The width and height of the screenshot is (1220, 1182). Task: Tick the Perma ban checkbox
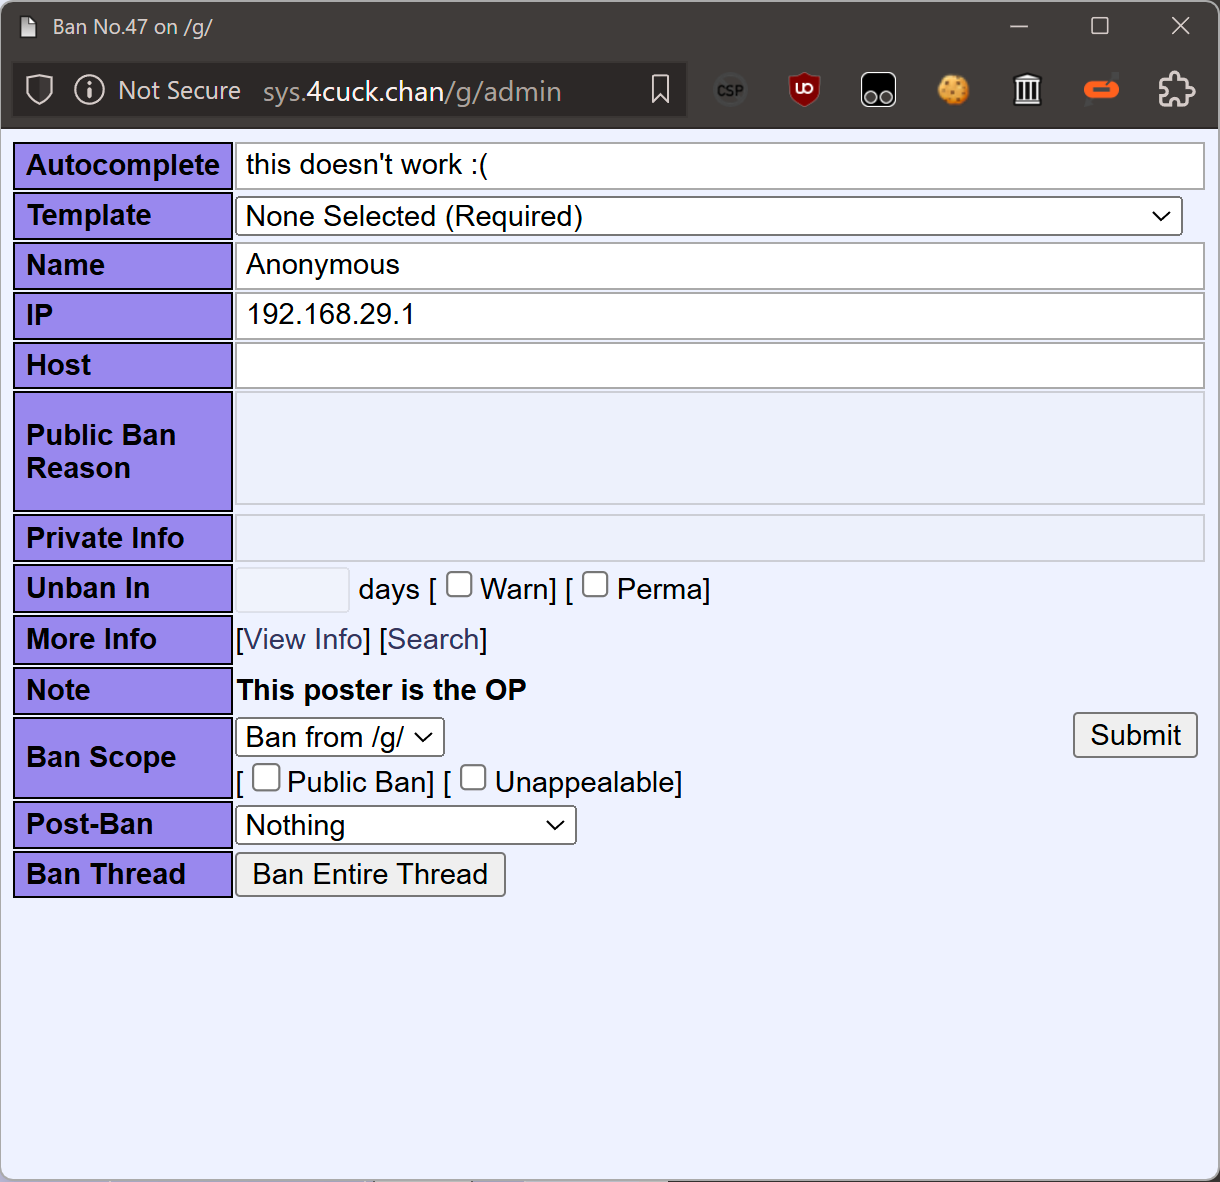595,585
